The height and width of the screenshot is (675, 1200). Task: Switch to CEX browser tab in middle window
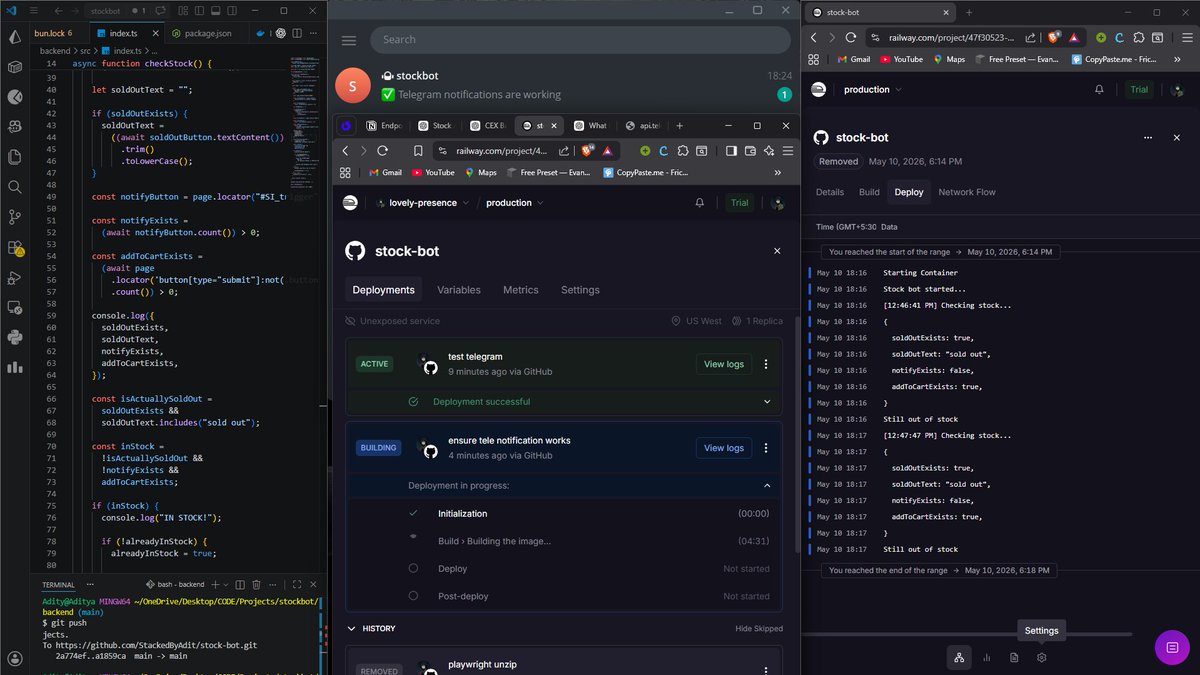[487, 126]
